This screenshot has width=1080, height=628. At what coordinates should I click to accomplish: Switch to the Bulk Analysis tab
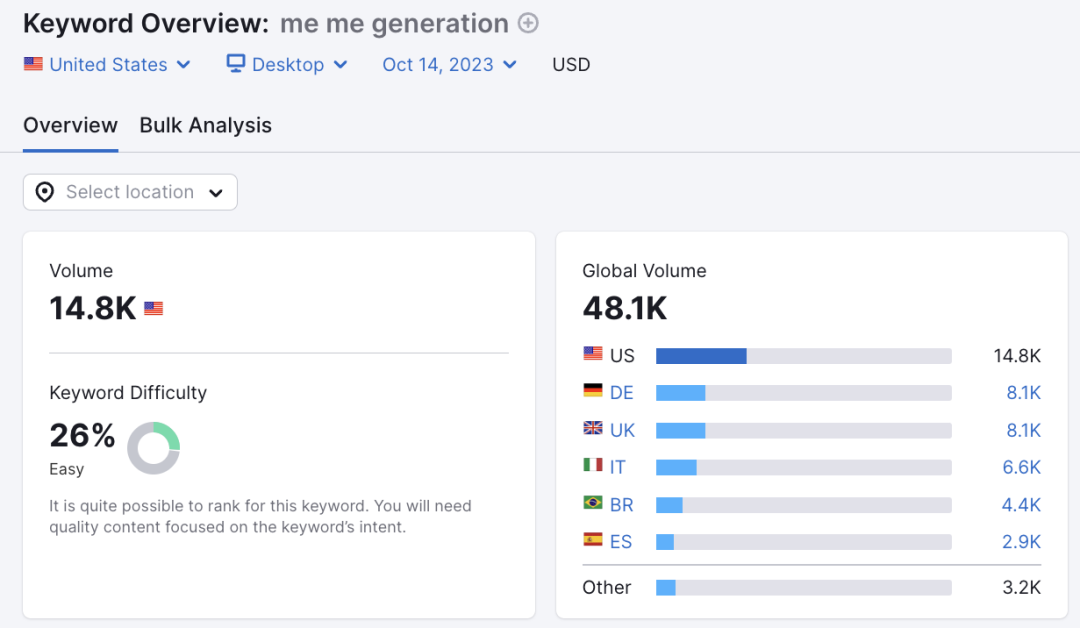(206, 126)
